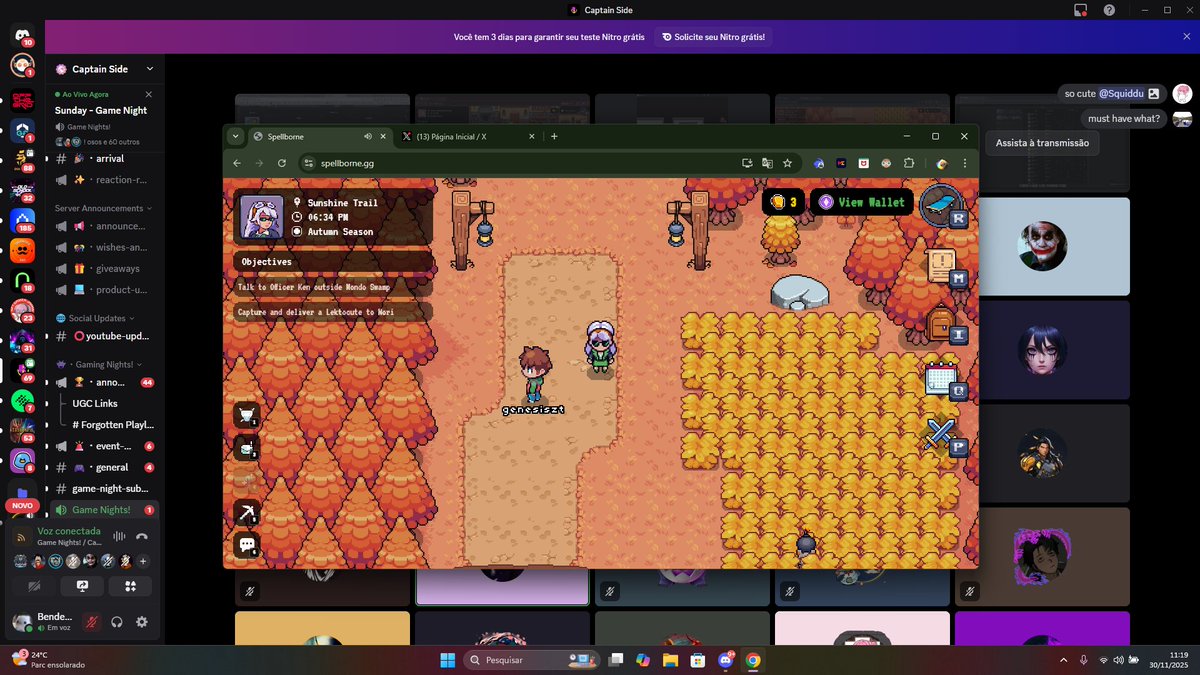Image resolution: width=1200 pixels, height=675 pixels.
Task: Open the skateboard mount icon in game
Action: tap(940, 204)
